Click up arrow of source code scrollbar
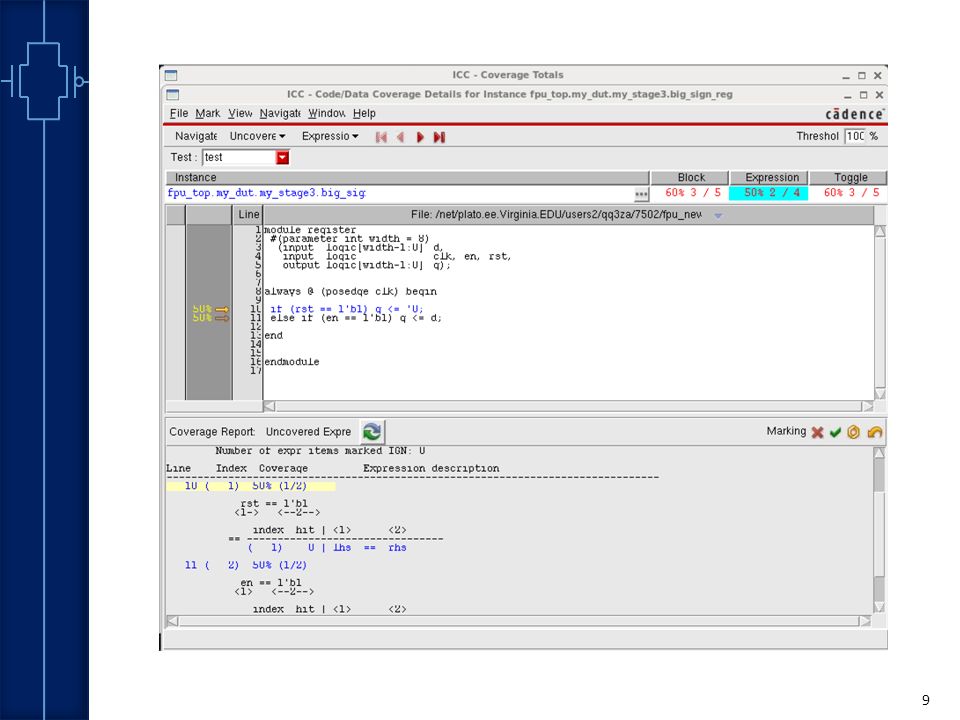Screen dimensions: 960x720 click(880, 231)
